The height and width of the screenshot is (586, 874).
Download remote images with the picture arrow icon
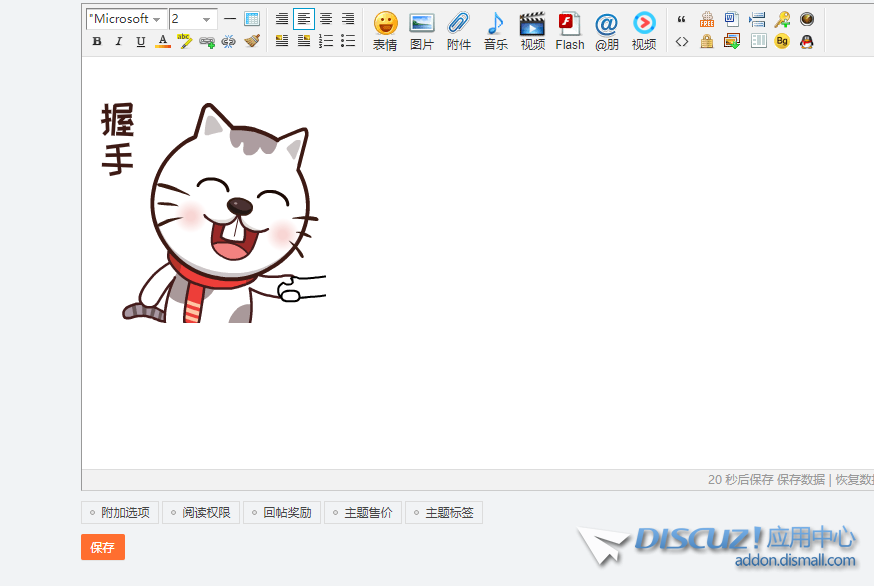[x=732, y=41]
